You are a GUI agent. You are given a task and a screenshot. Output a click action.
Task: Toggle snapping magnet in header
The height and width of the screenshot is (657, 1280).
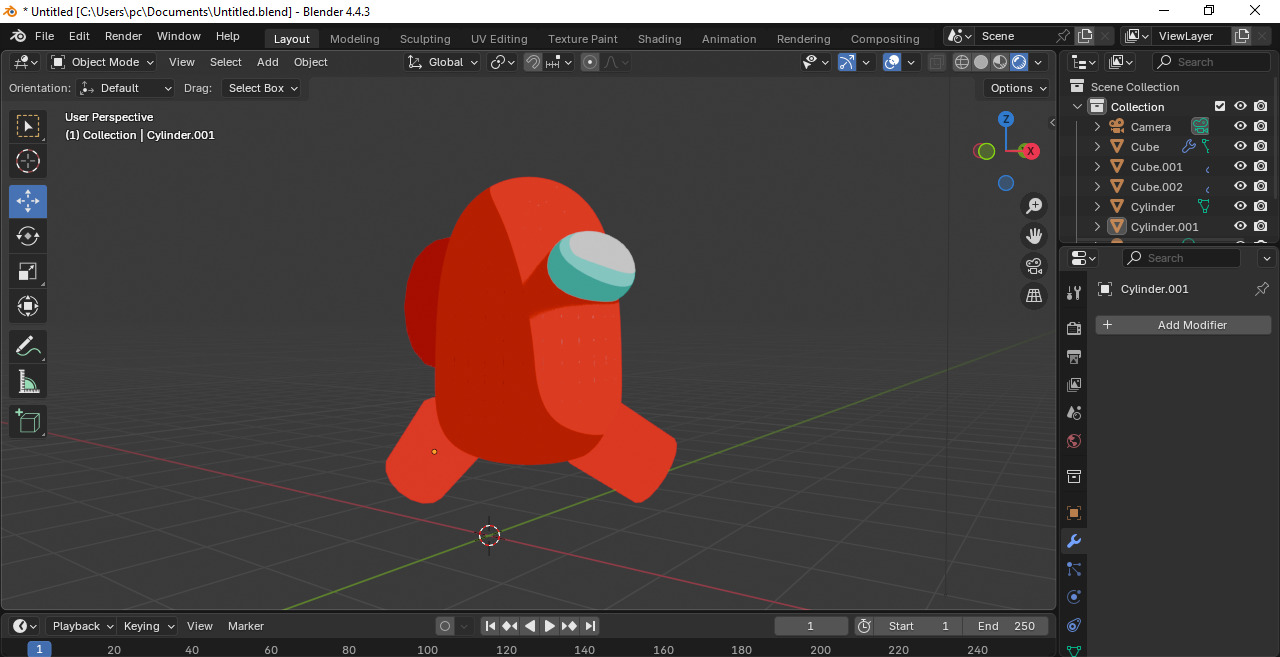533,62
